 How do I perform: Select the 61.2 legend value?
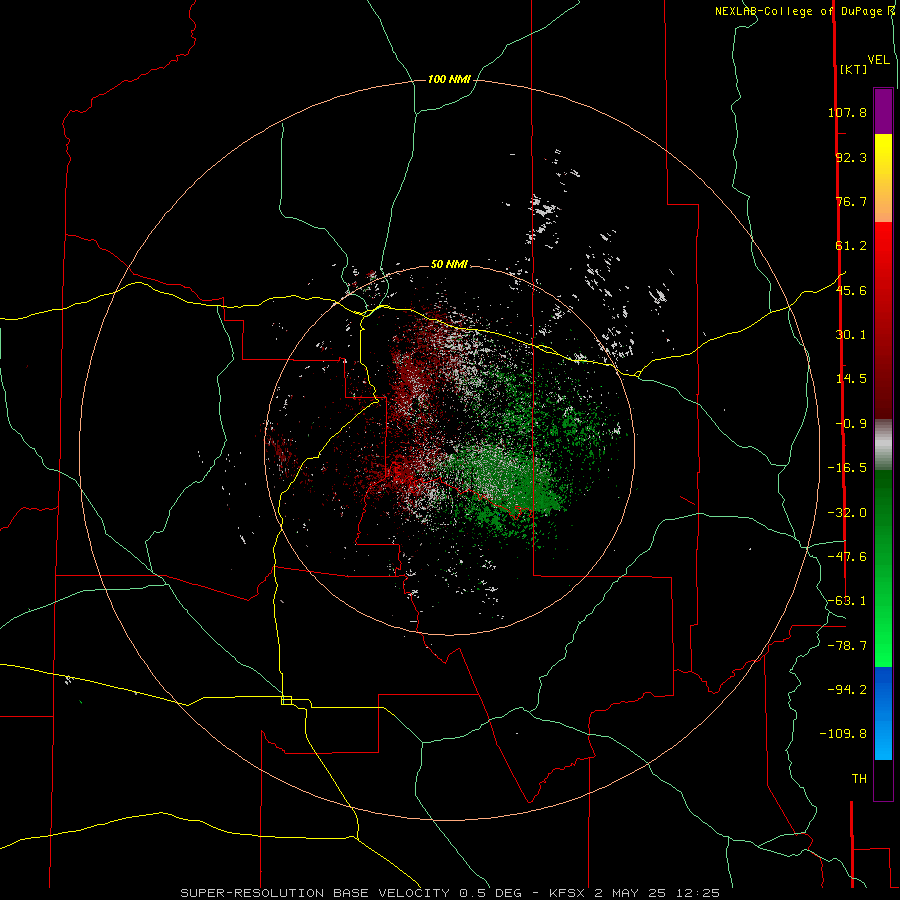click(x=851, y=246)
